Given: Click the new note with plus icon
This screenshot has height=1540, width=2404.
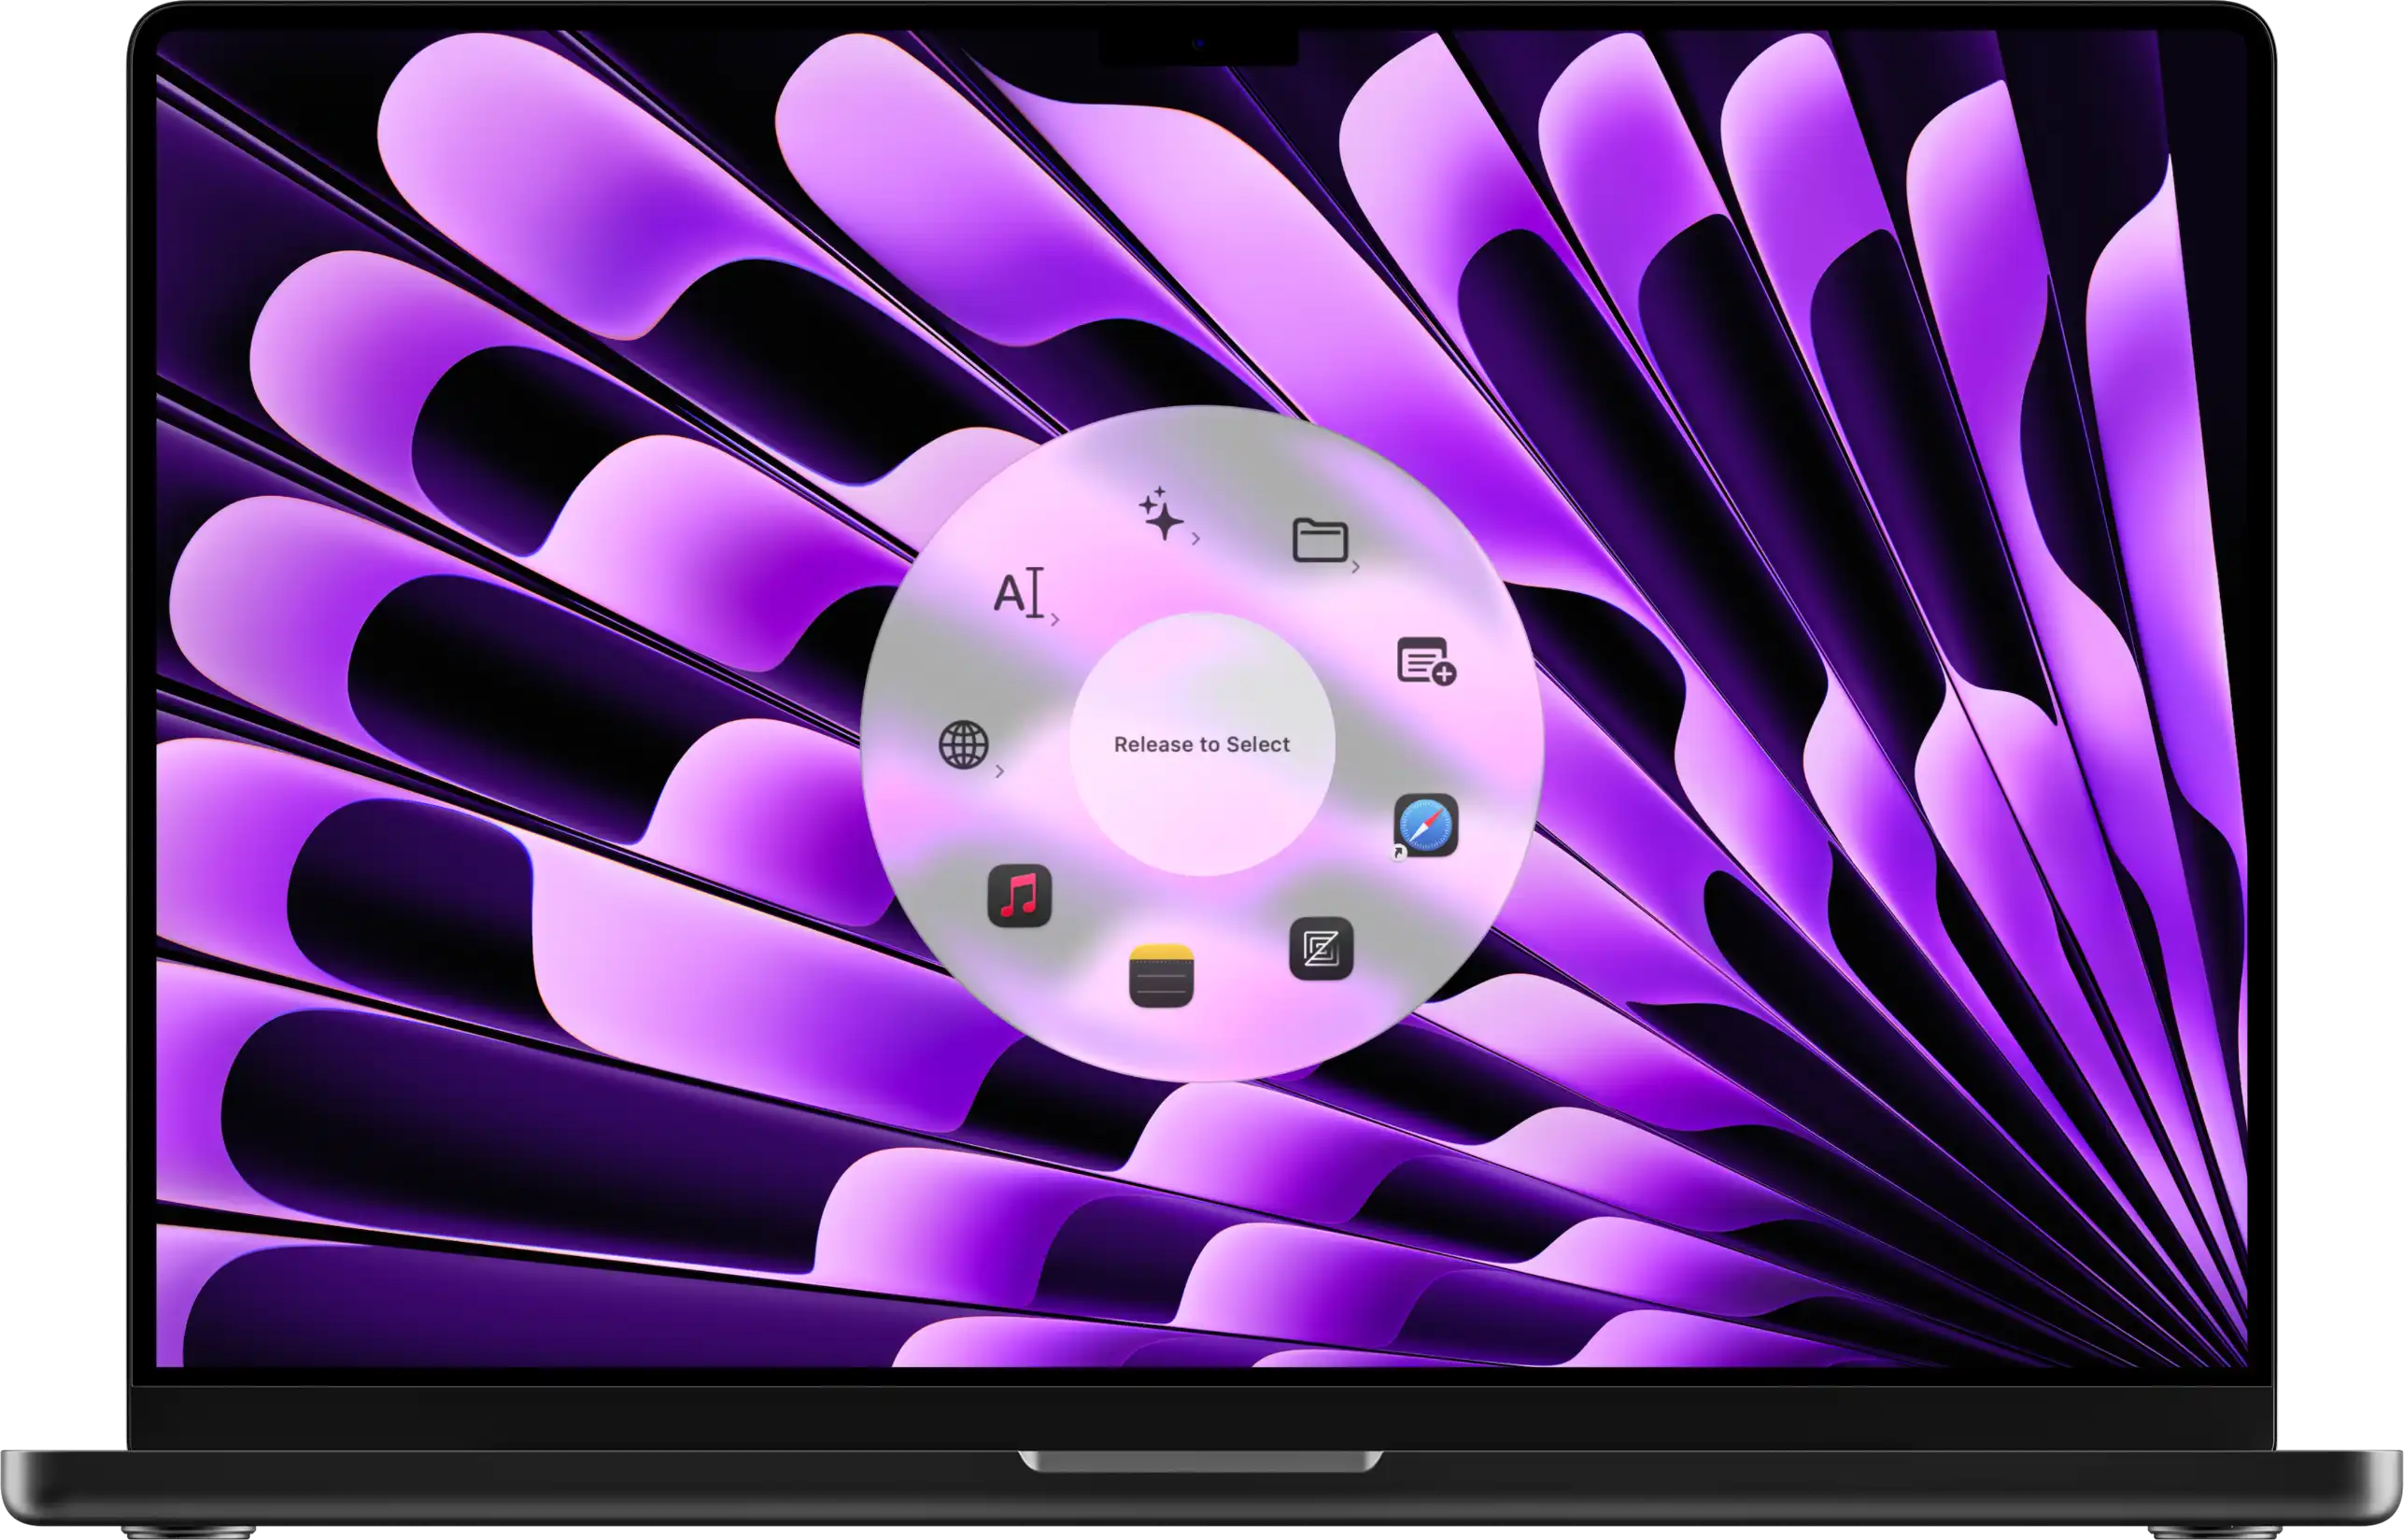Looking at the screenshot, I should click(x=1426, y=661).
